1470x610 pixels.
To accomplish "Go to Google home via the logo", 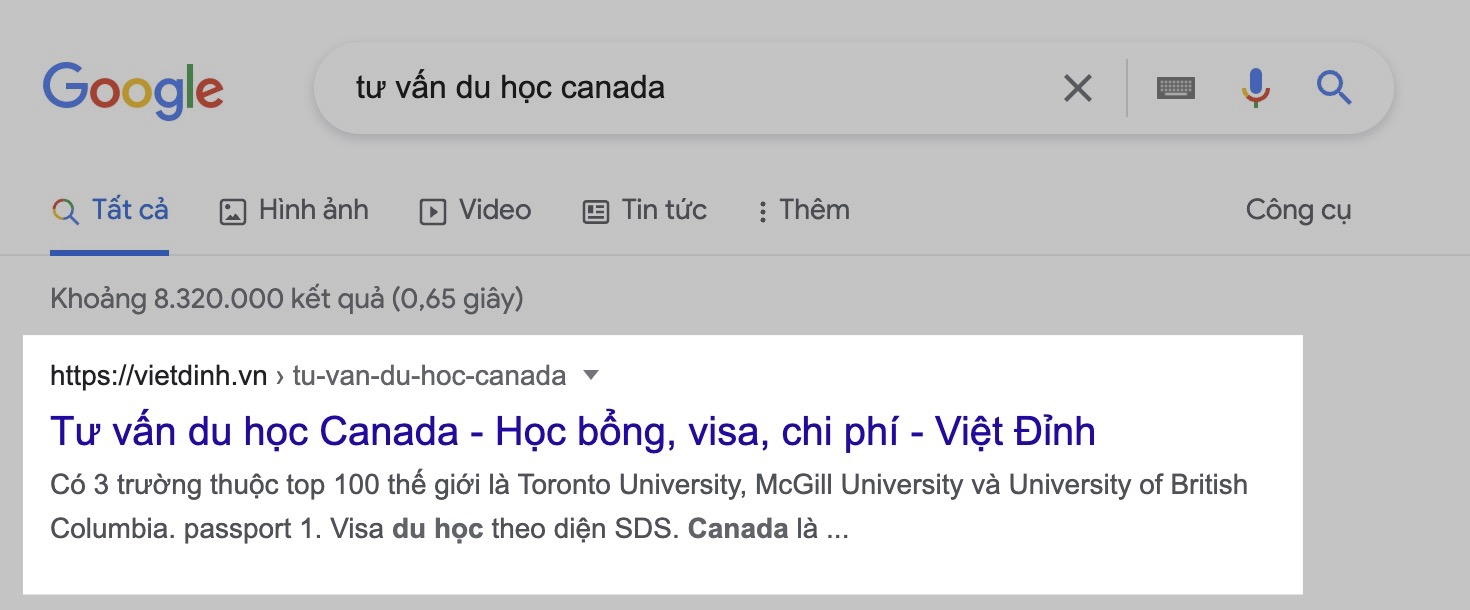I will [132, 91].
